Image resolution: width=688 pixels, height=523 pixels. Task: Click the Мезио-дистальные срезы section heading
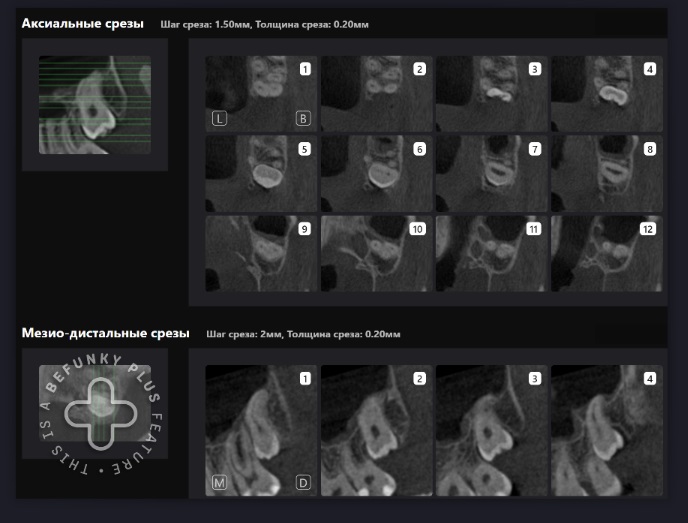(107, 333)
